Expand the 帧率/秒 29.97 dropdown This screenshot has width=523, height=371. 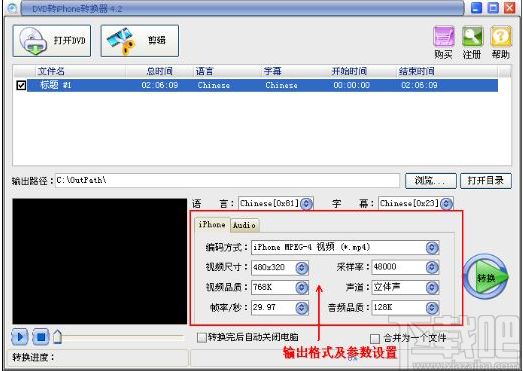(x=302, y=308)
